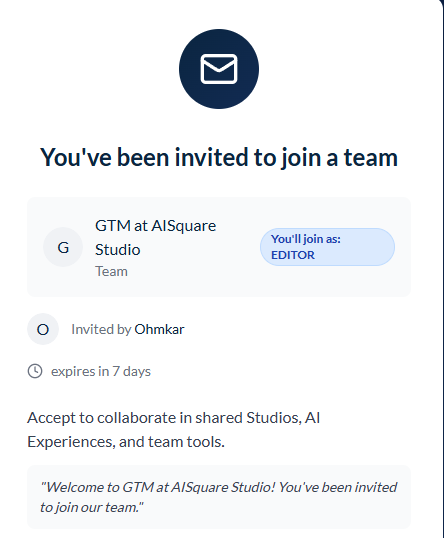Click the 'Invited by' label
This screenshot has height=538, width=444.
click(x=101, y=329)
